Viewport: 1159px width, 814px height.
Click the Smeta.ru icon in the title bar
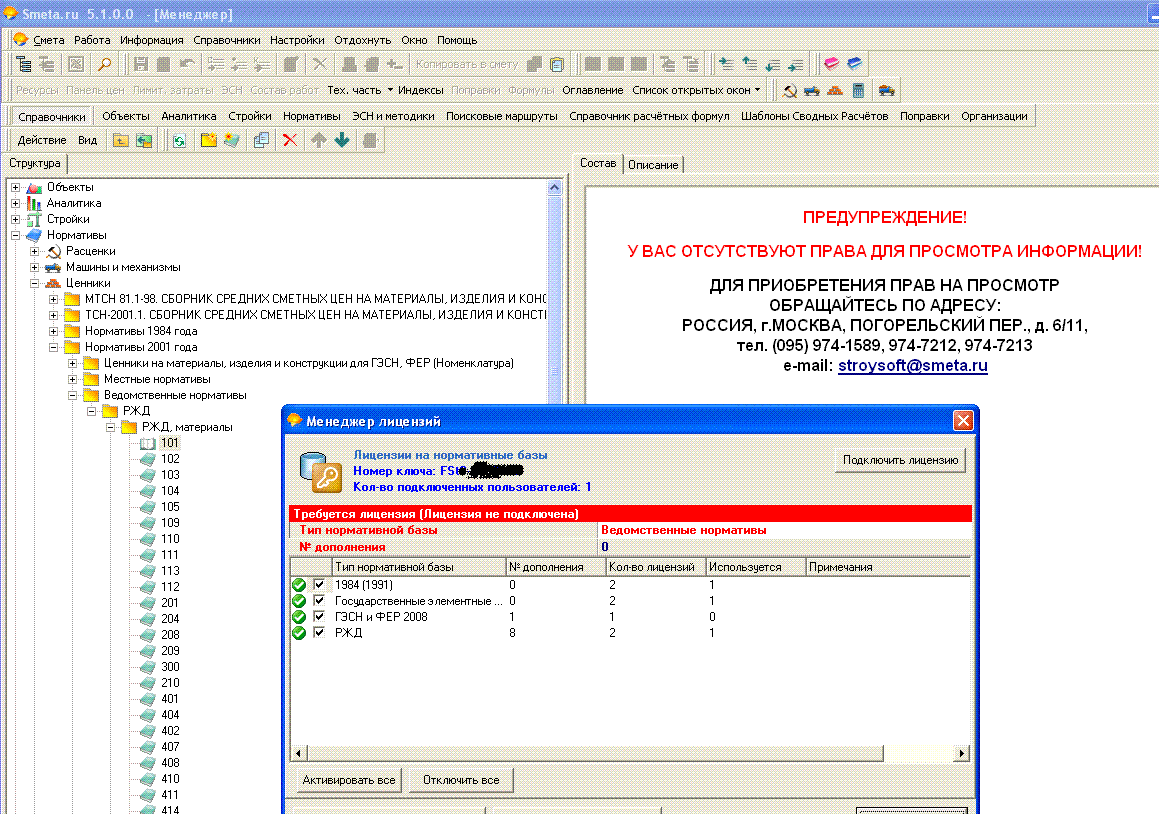[10, 13]
